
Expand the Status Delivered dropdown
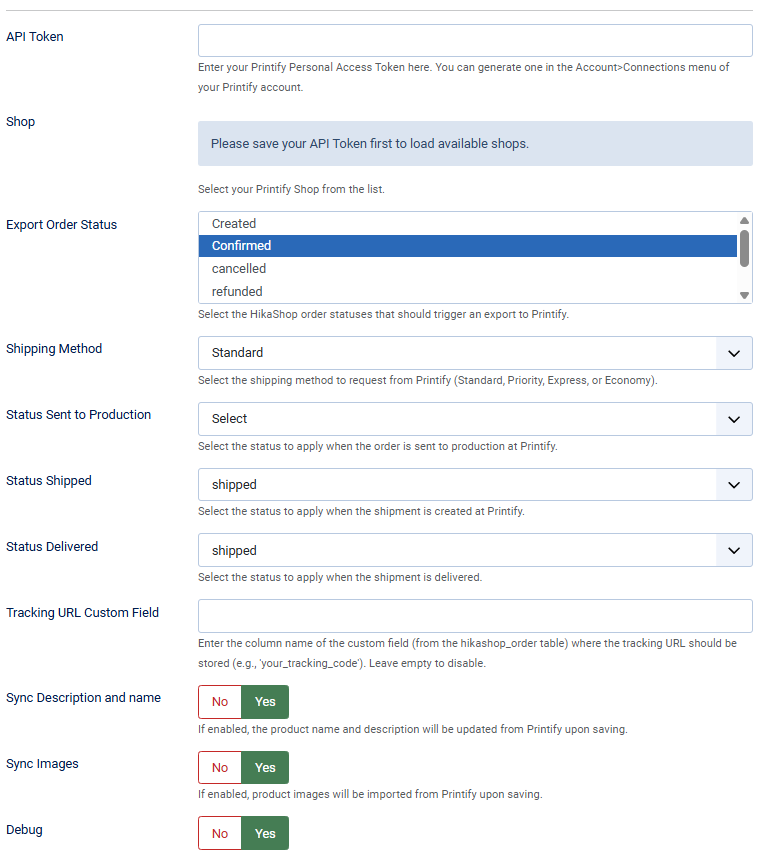pos(475,551)
